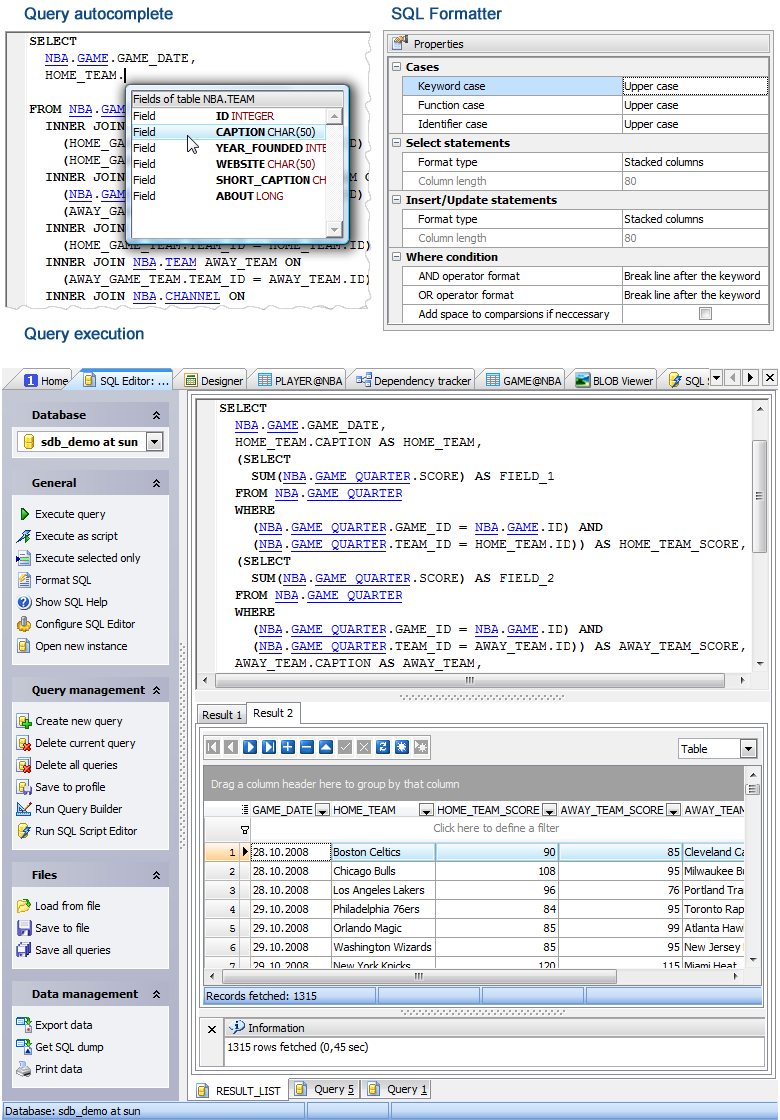Collapse the Files sidebar section
Screen dimensions: 780x1120
click(156, 875)
